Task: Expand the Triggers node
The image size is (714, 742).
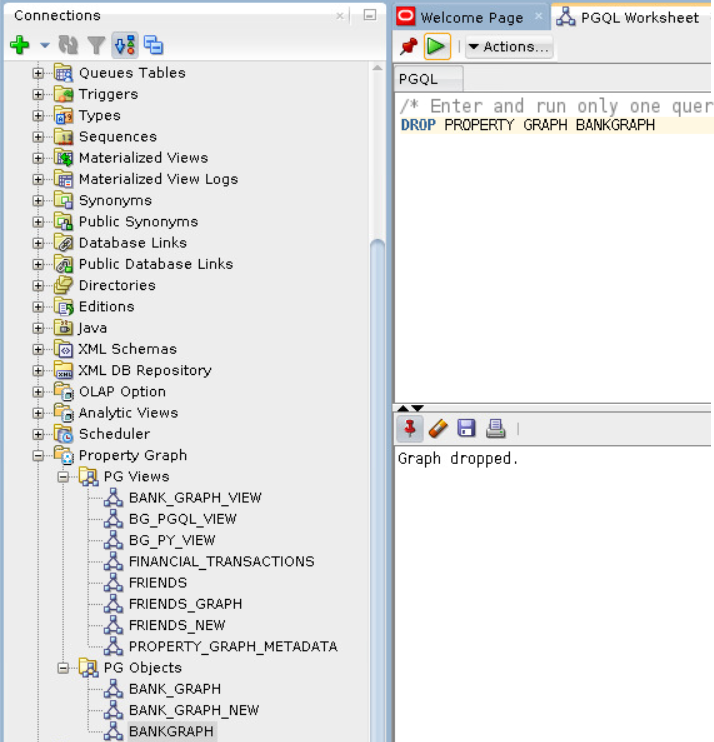Action: 38,94
